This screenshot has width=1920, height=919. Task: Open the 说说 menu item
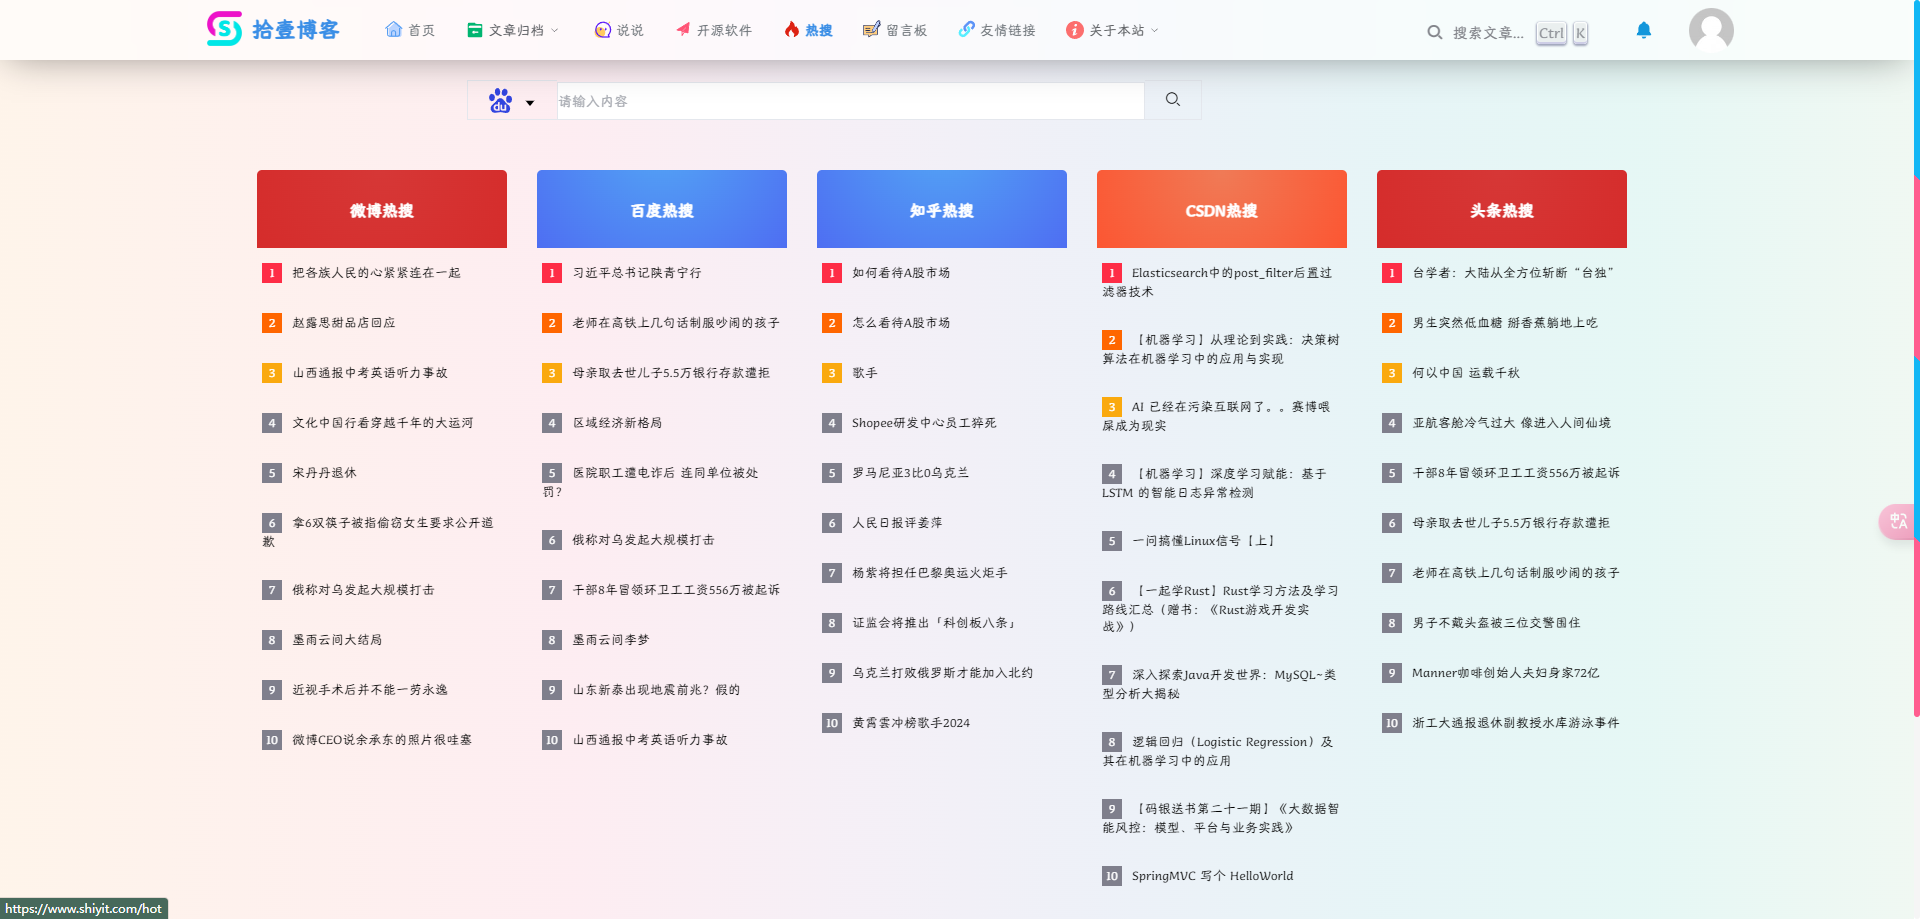click(619, 30)
